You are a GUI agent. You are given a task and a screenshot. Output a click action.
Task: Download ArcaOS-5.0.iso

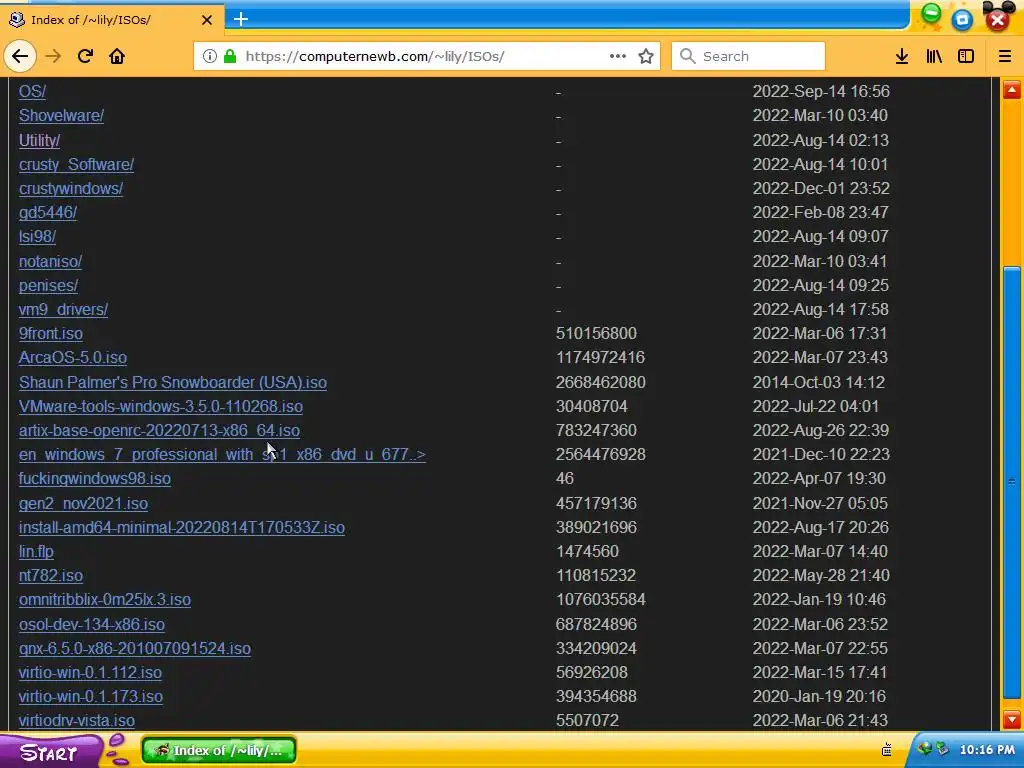click(72, 358)
